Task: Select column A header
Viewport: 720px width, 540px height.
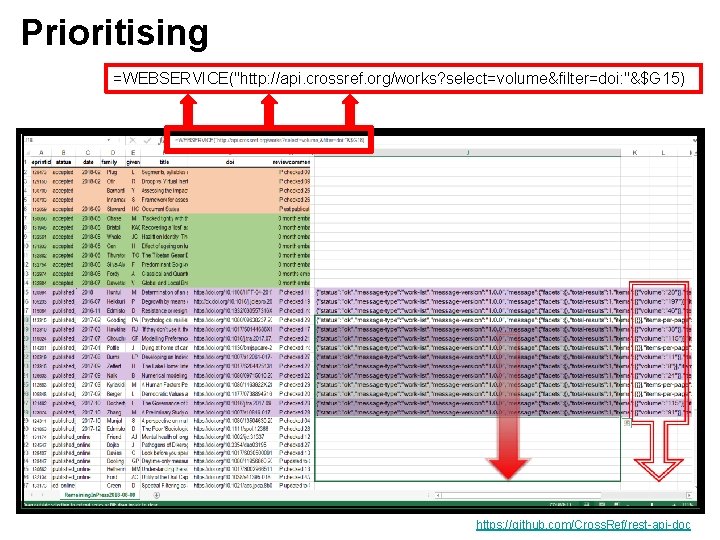Action: click(41, 152)
